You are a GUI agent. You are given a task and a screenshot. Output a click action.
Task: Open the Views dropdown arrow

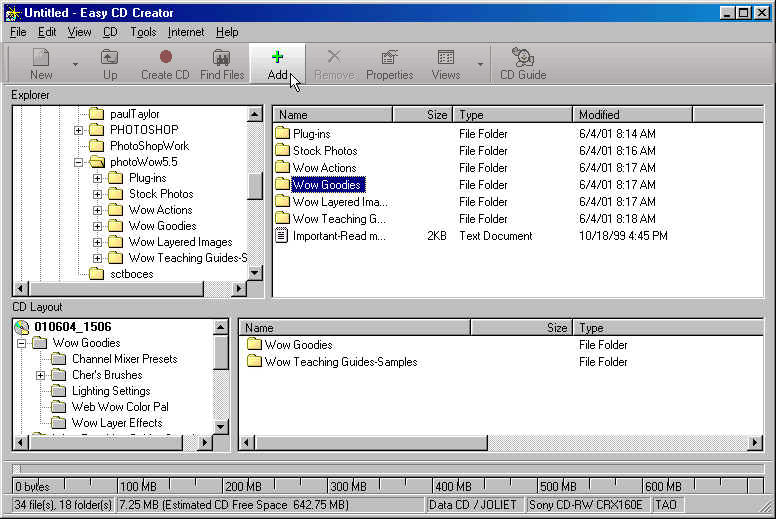tap(480, 64)
